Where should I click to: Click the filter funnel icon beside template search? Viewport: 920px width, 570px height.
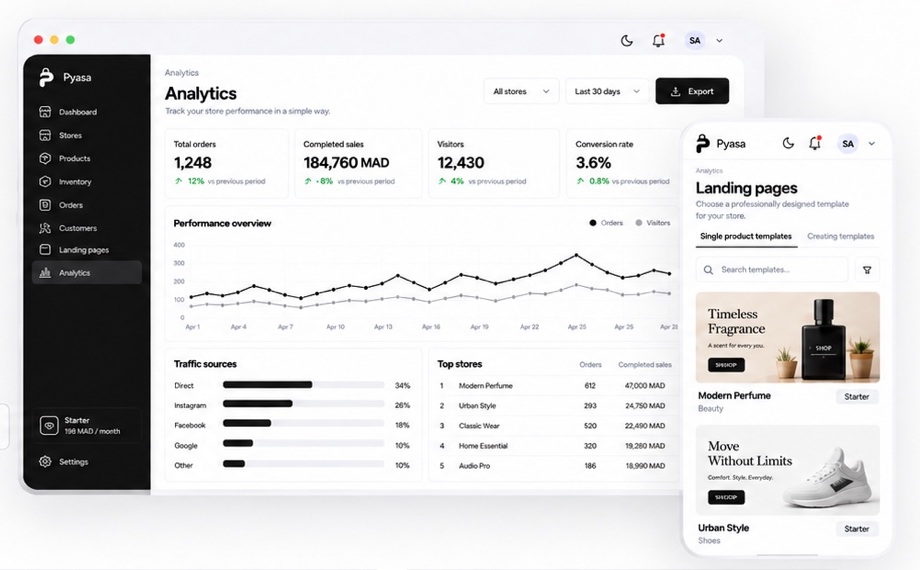867,270
